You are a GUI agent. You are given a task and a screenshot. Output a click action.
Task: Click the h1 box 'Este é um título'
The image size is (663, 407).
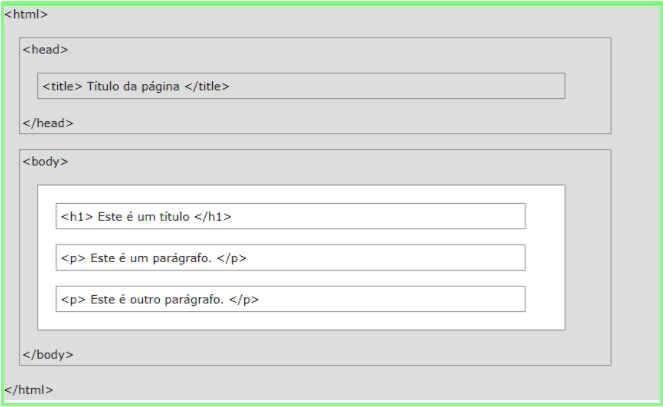290,216
